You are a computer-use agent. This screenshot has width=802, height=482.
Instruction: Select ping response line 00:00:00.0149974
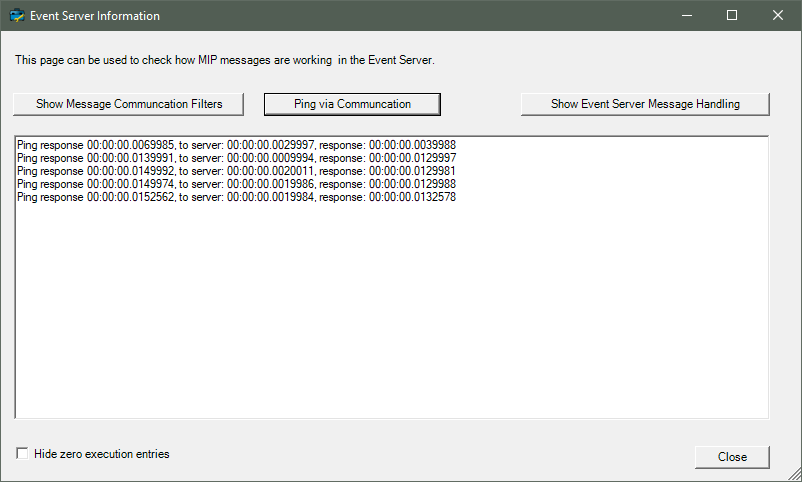coord(236,184)
